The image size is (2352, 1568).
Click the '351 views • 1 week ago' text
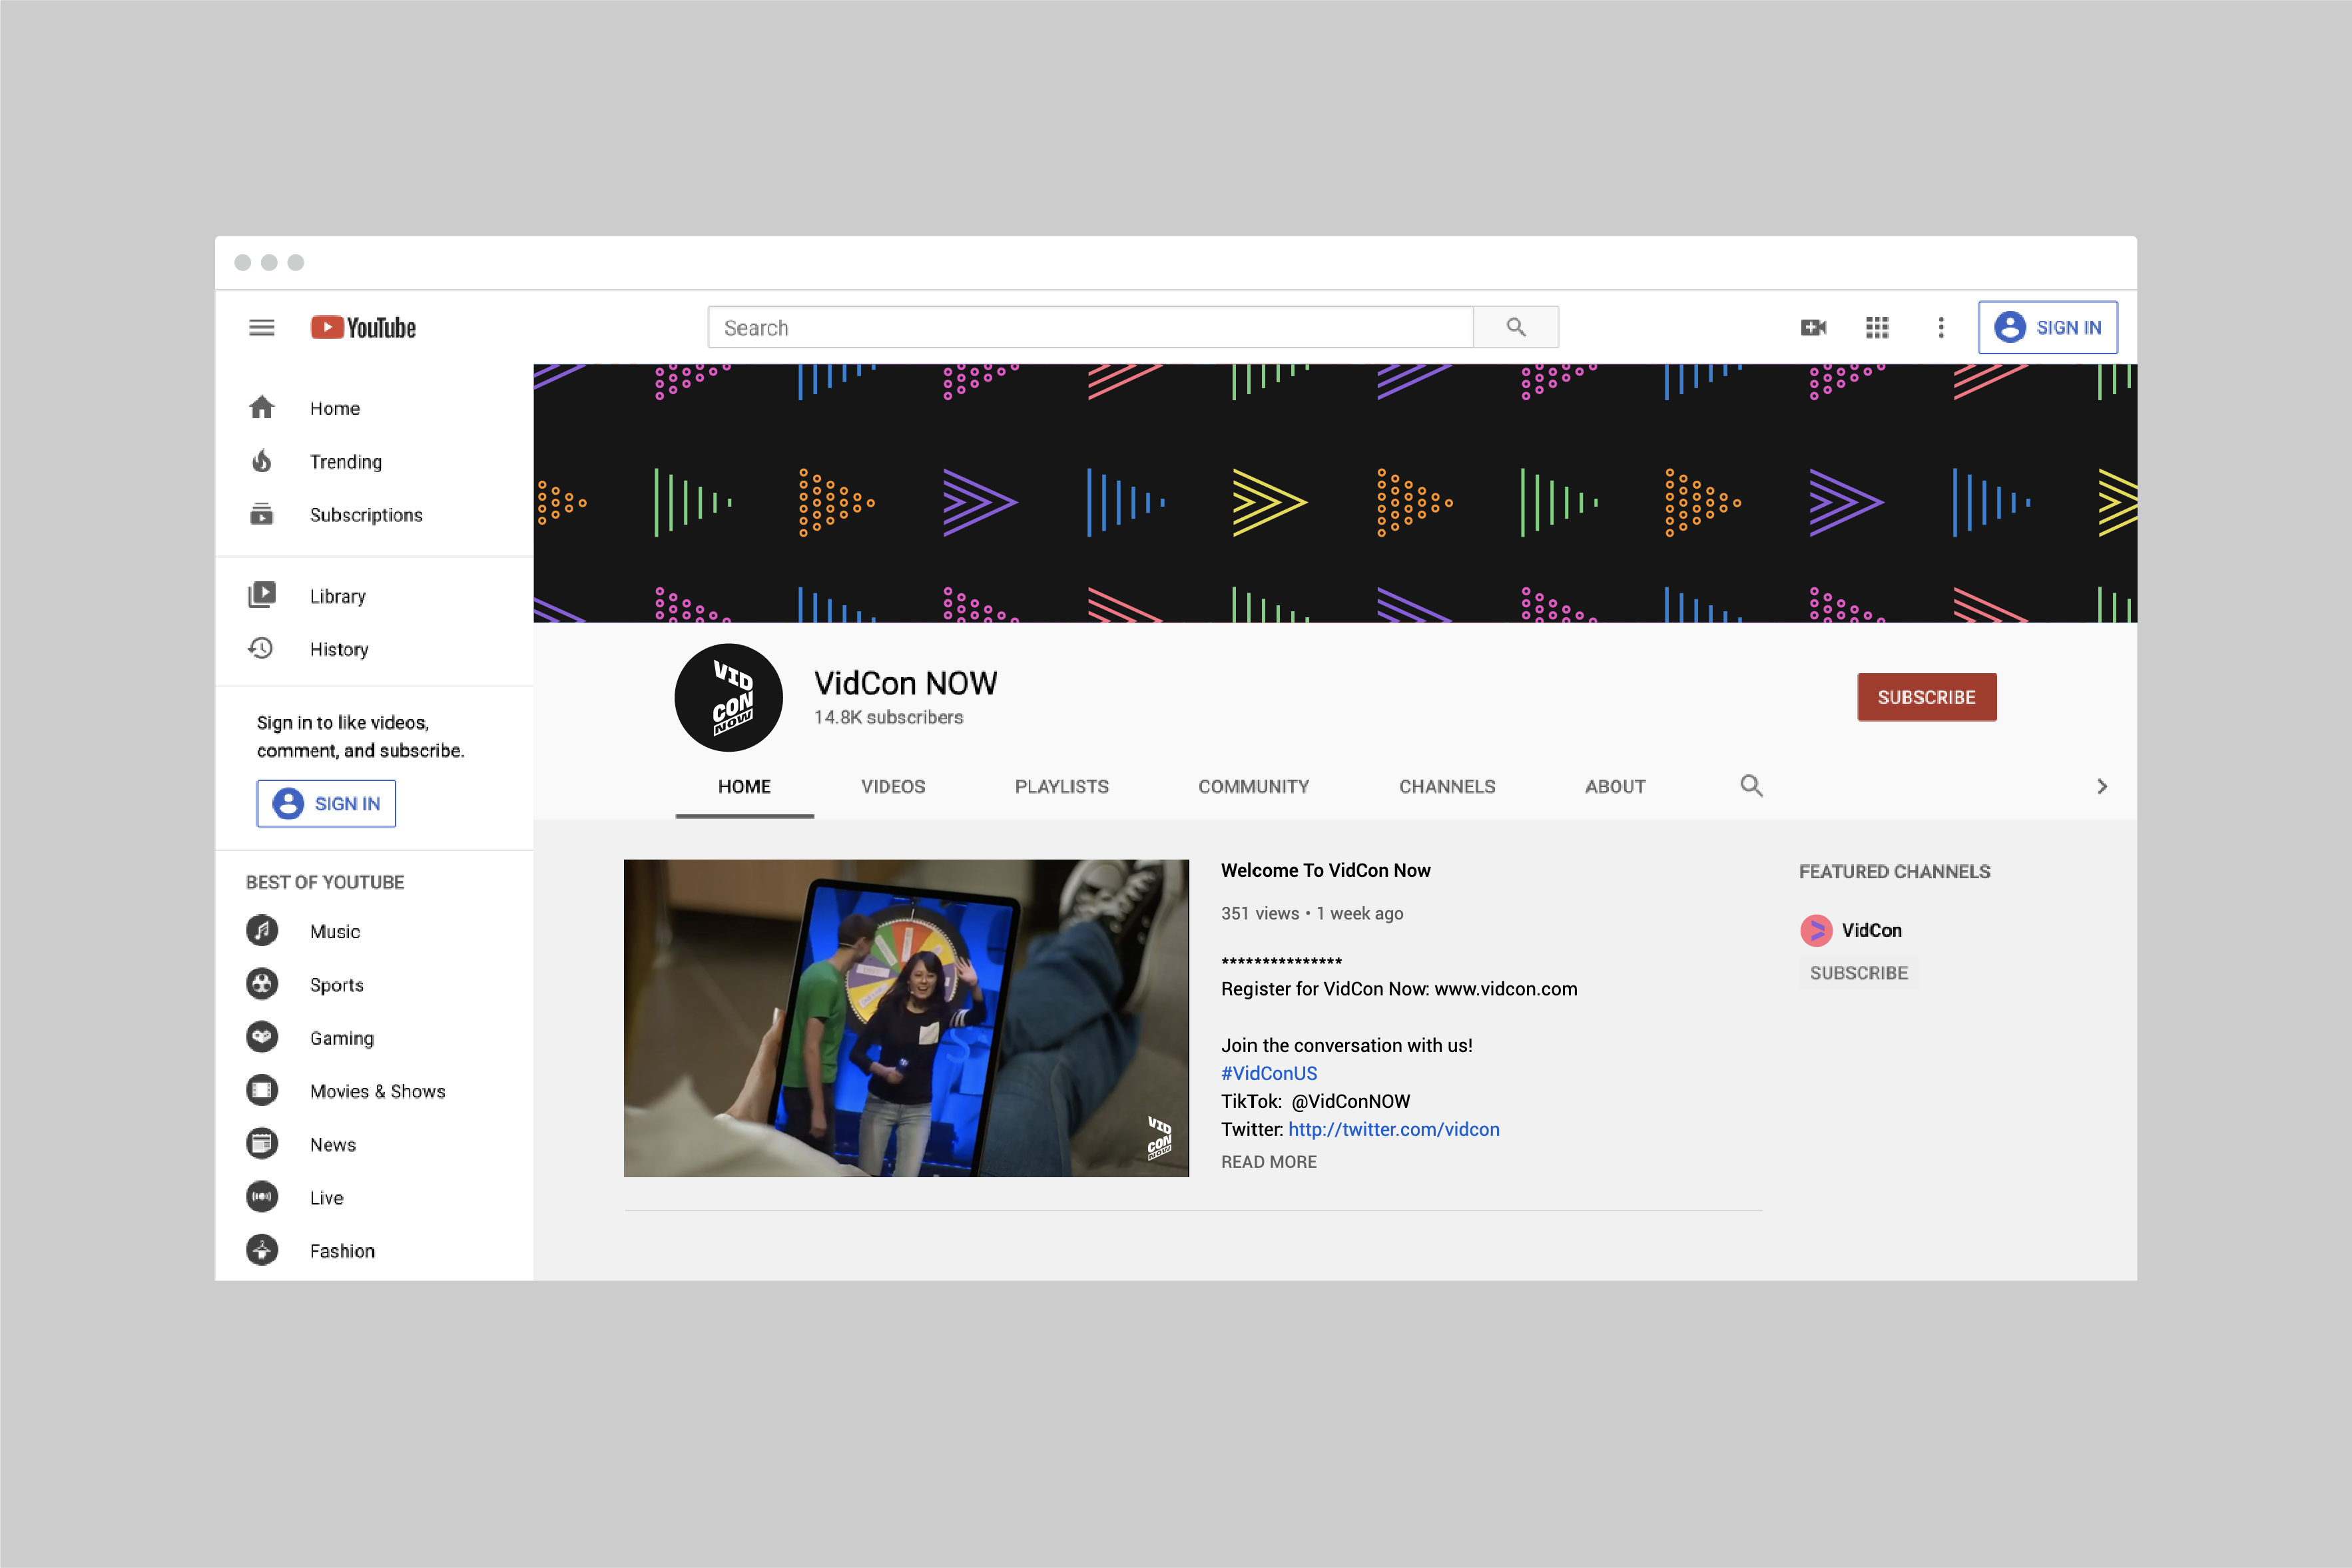[1312, 913]
